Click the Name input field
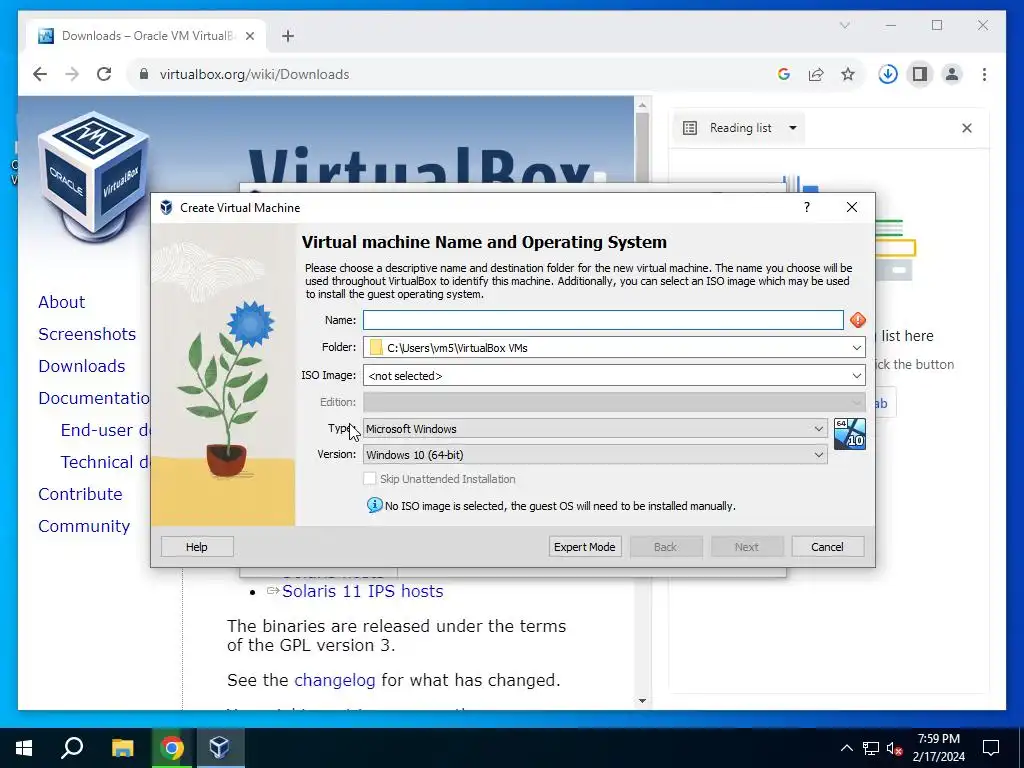This screenshot has height=768, width=1024. pos(603,320)
